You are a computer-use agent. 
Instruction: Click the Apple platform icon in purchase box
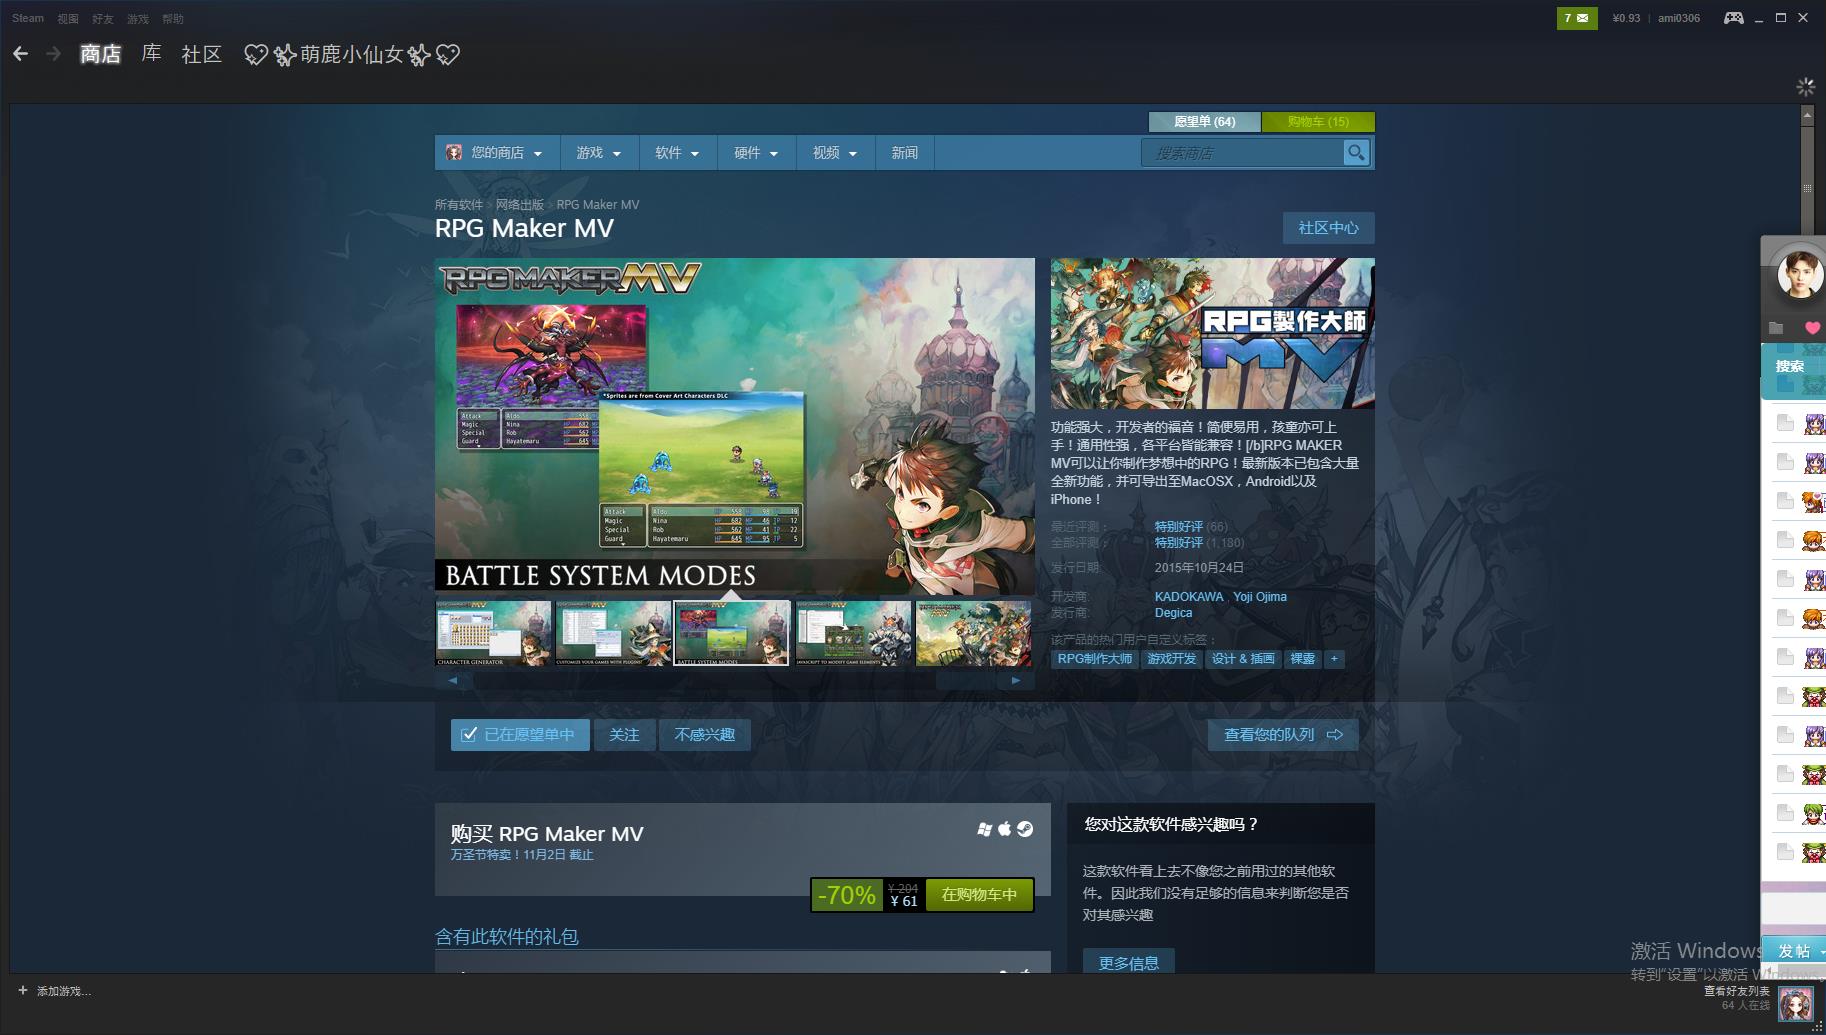coord(1005,828)
